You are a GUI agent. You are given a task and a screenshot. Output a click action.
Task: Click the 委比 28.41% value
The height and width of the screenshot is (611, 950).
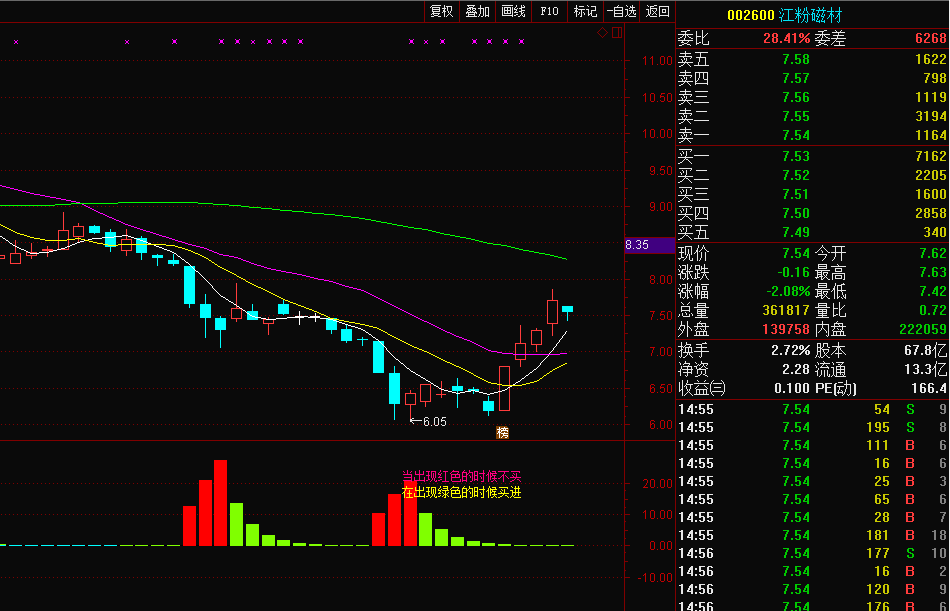[x=785, y=38]
